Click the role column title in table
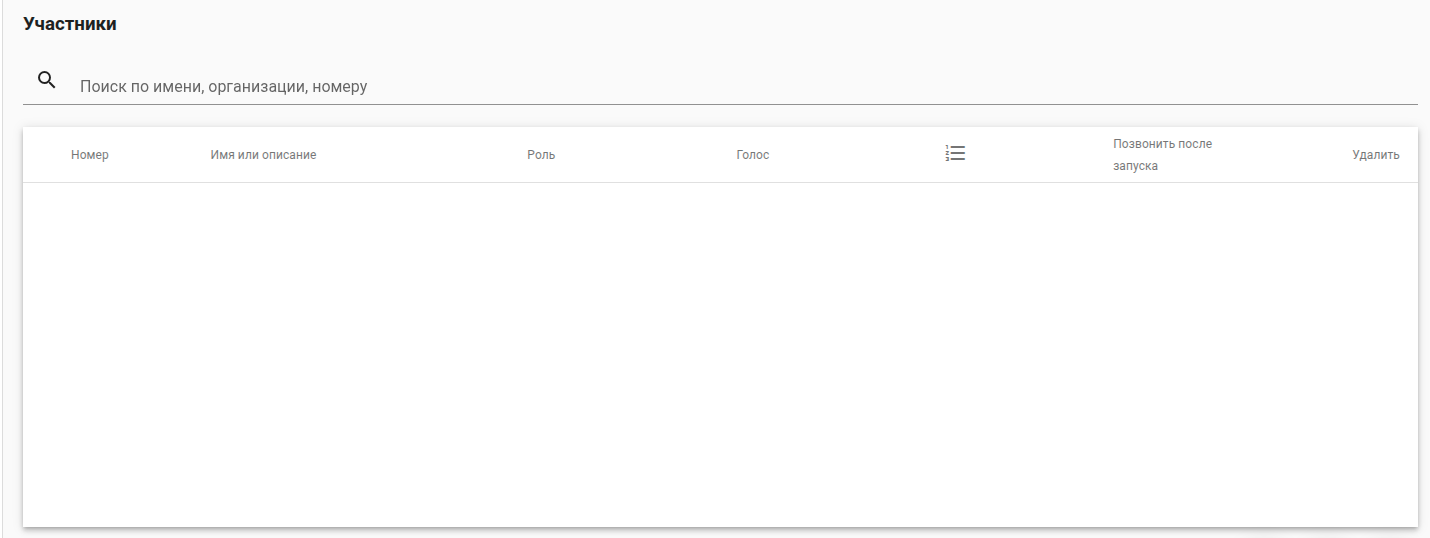The height and width of the screenshot is (538, 1430). point(541,155)
